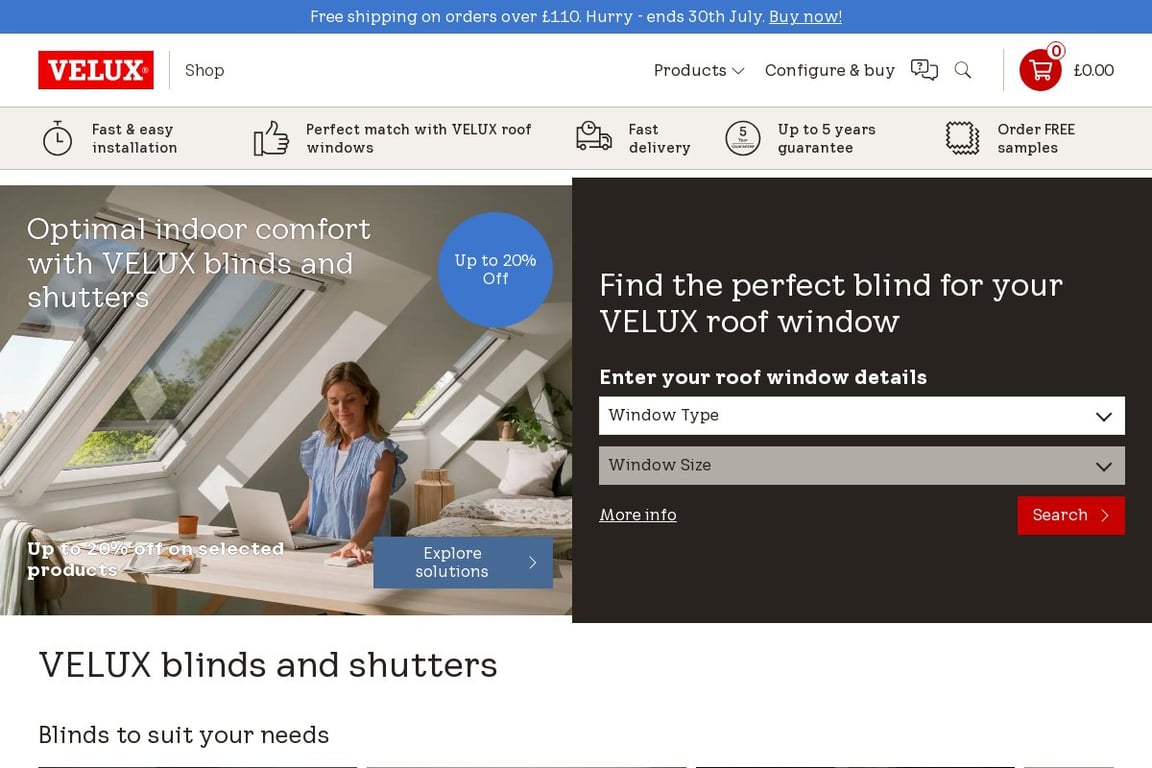The height and width of the screenshot is (768, 1152).
Task: Open the Window Type dropdown
Action: (861, 416)
